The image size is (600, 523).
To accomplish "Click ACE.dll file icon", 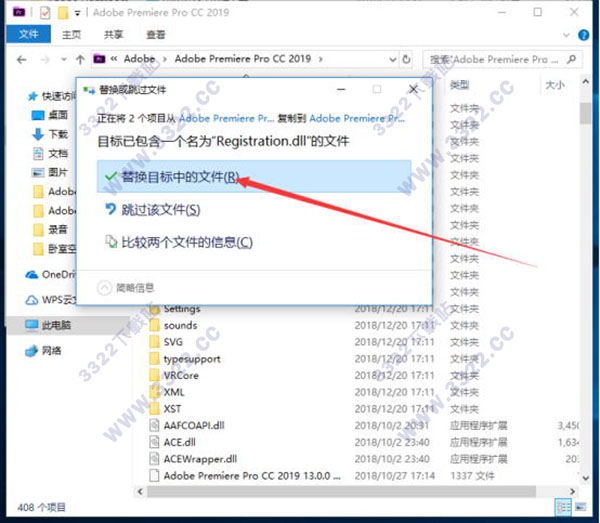I will pos(154,443).
